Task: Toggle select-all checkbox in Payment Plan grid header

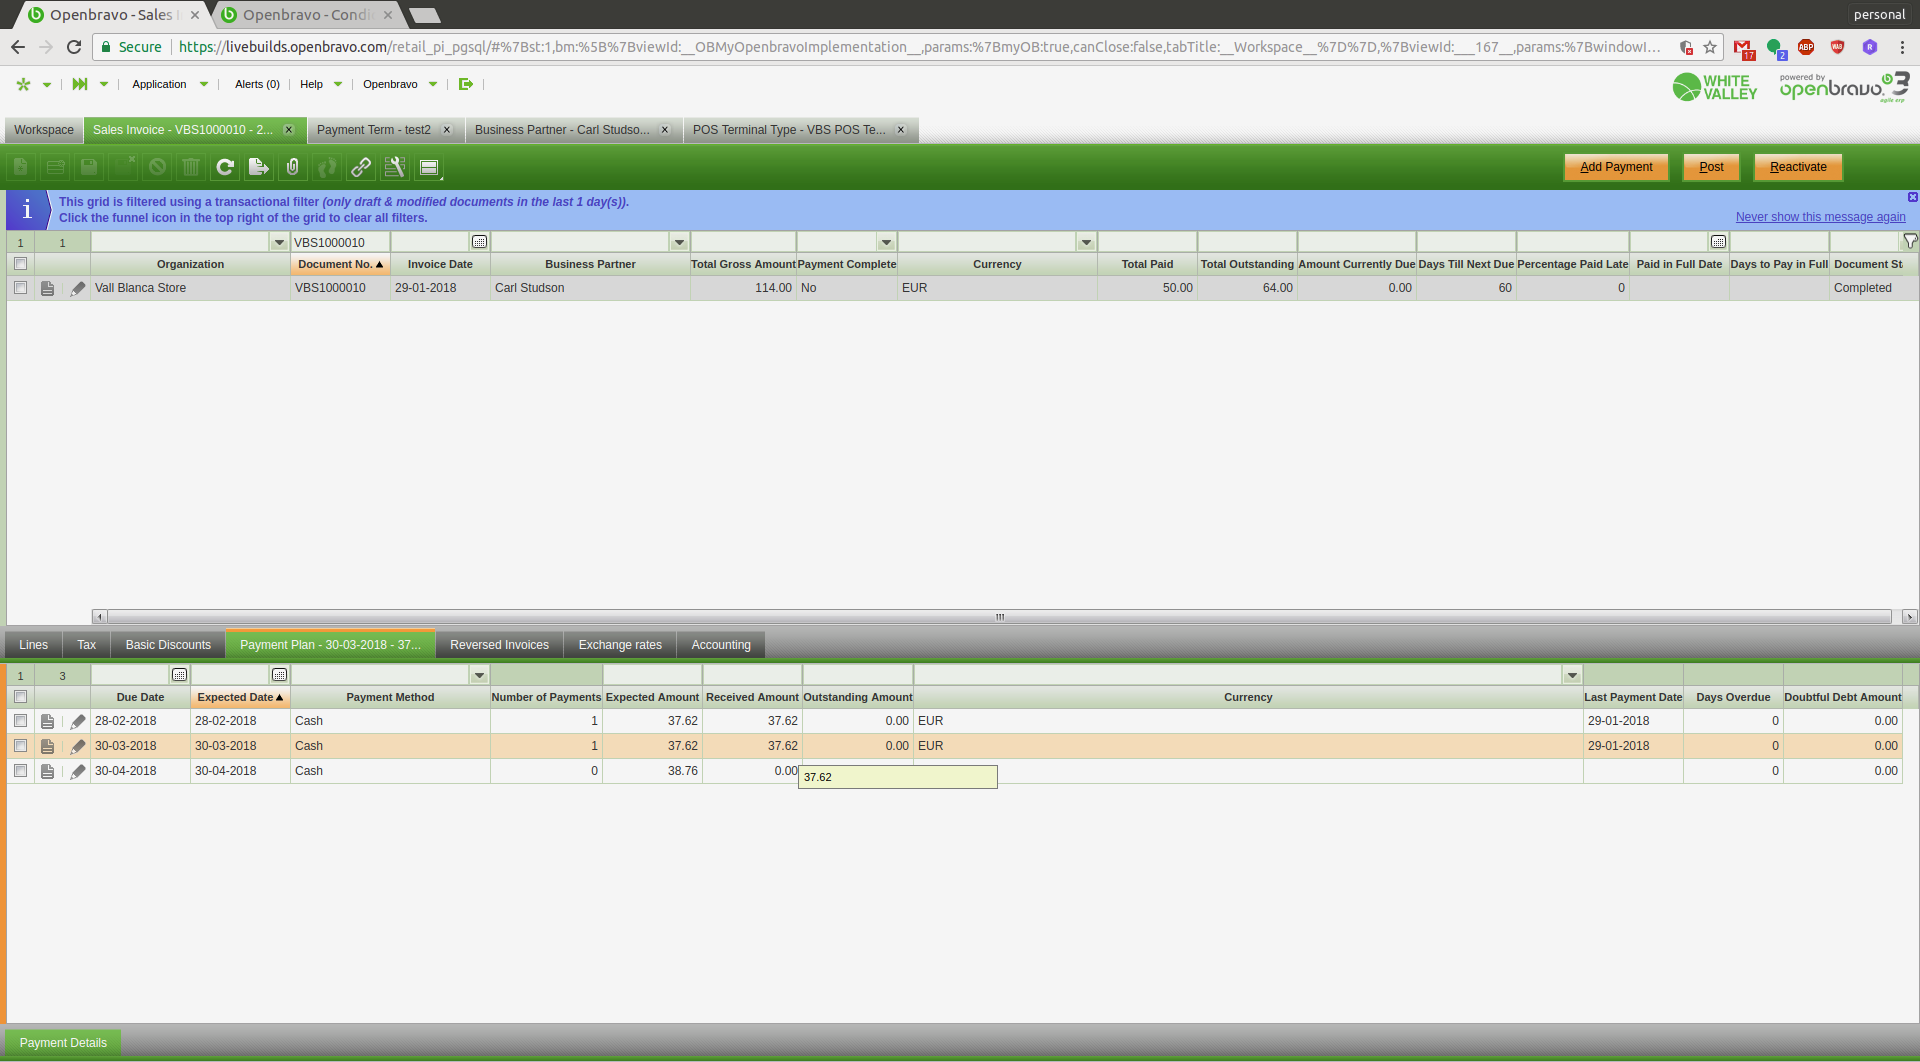Action: [20, 697]
